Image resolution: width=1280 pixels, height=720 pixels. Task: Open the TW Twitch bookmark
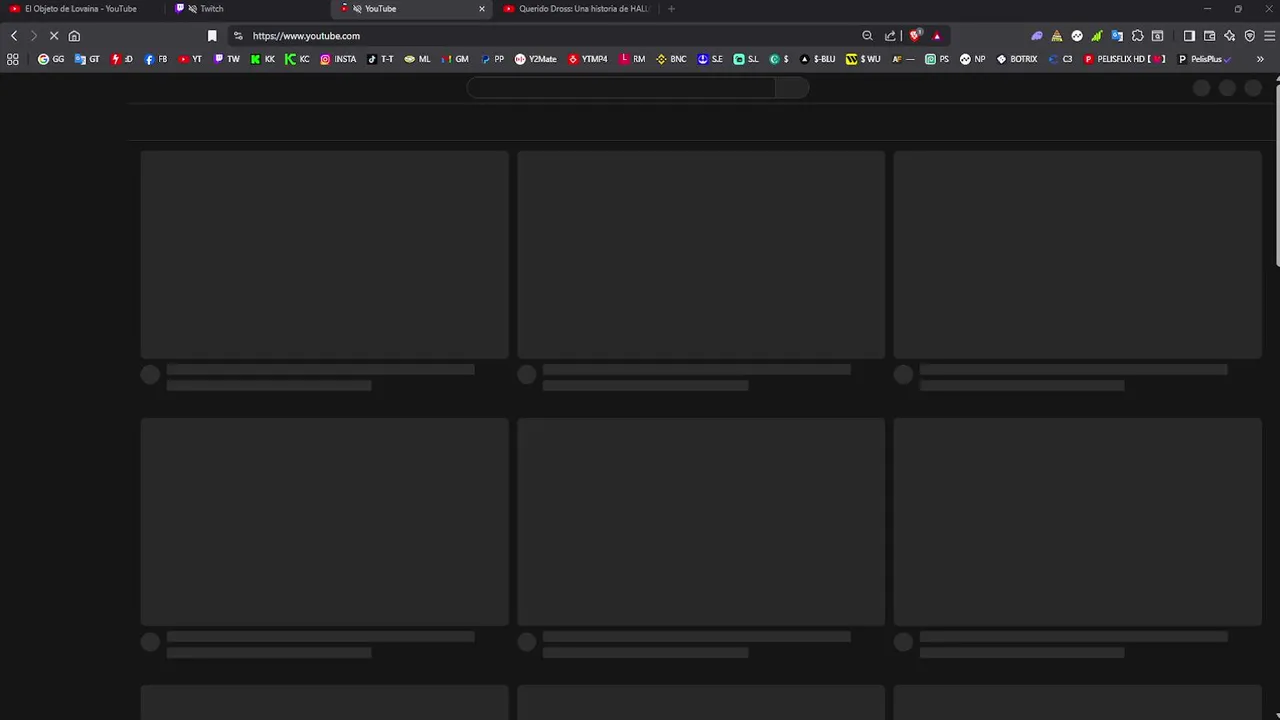227,59
